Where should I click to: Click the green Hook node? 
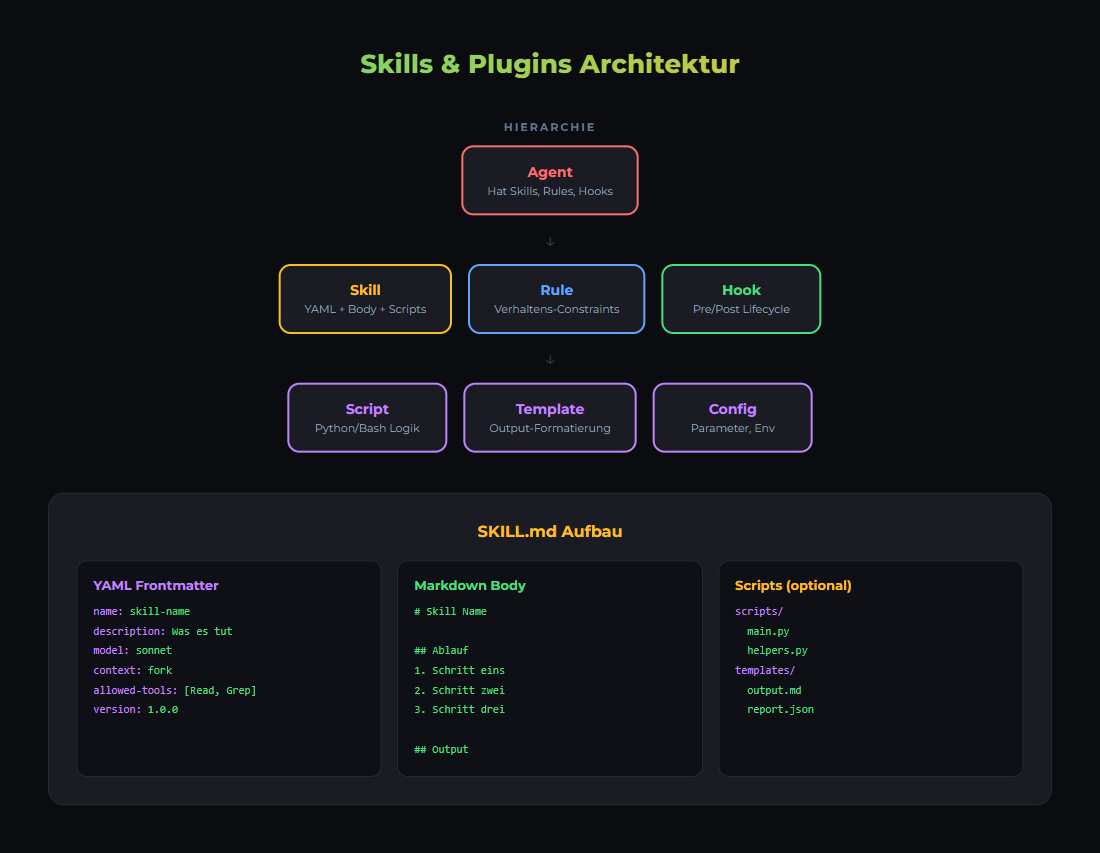coord(741,299)
